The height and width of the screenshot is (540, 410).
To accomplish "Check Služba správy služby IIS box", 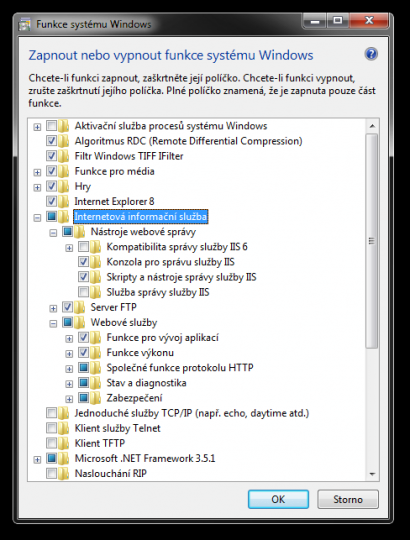I will (x=84, y=292).
